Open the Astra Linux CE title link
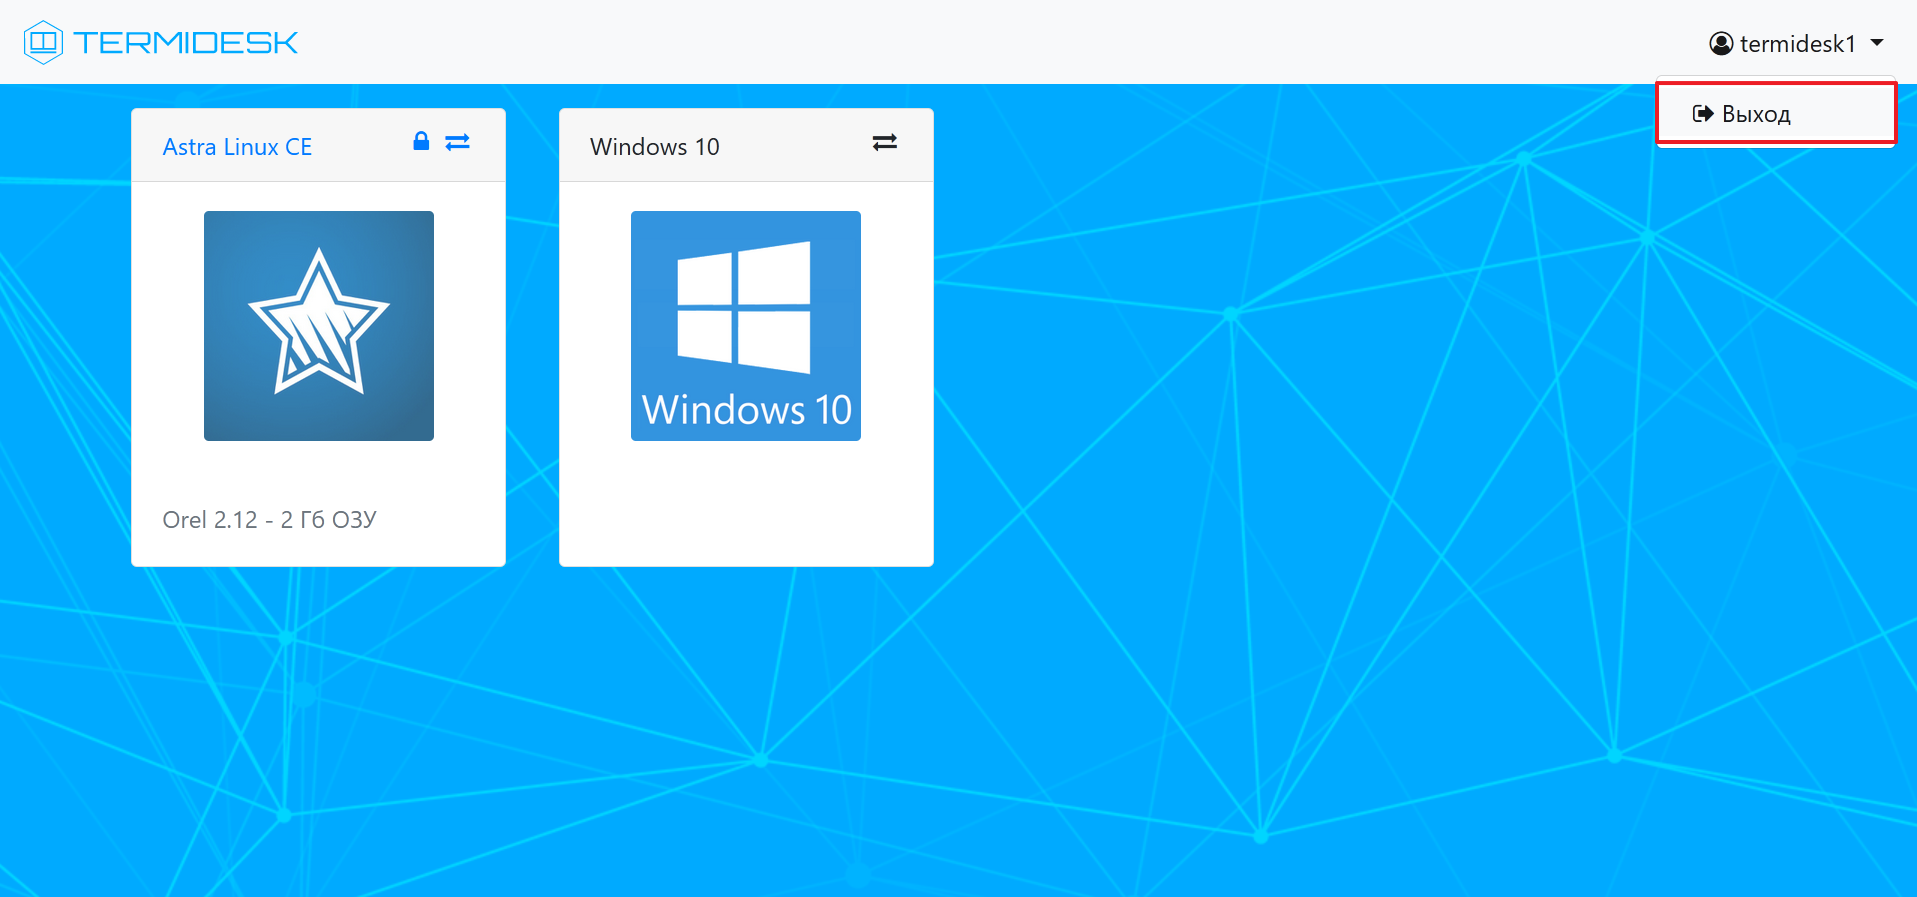The image size is (1917, 897). [237, 147]
